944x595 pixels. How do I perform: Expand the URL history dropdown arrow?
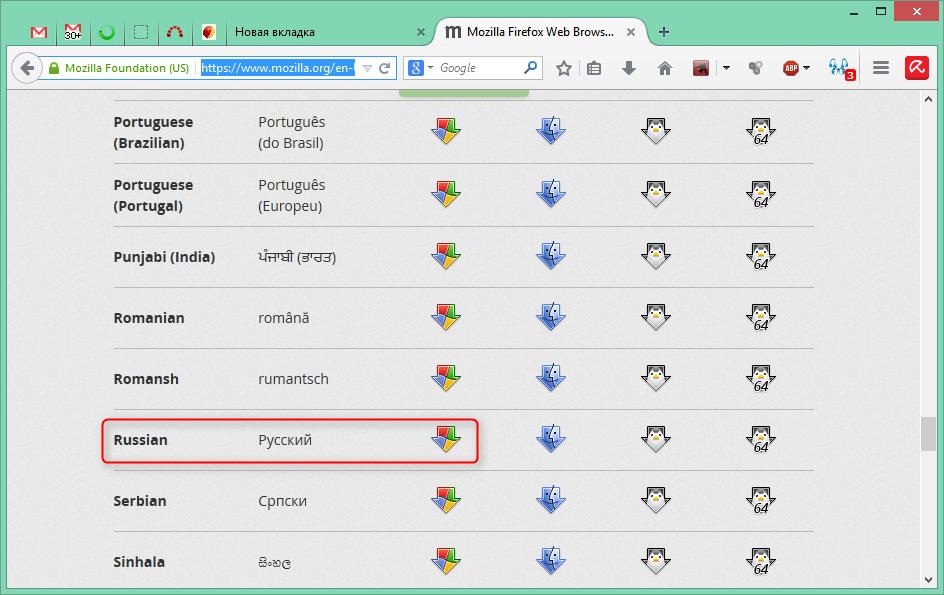point(367,68)
